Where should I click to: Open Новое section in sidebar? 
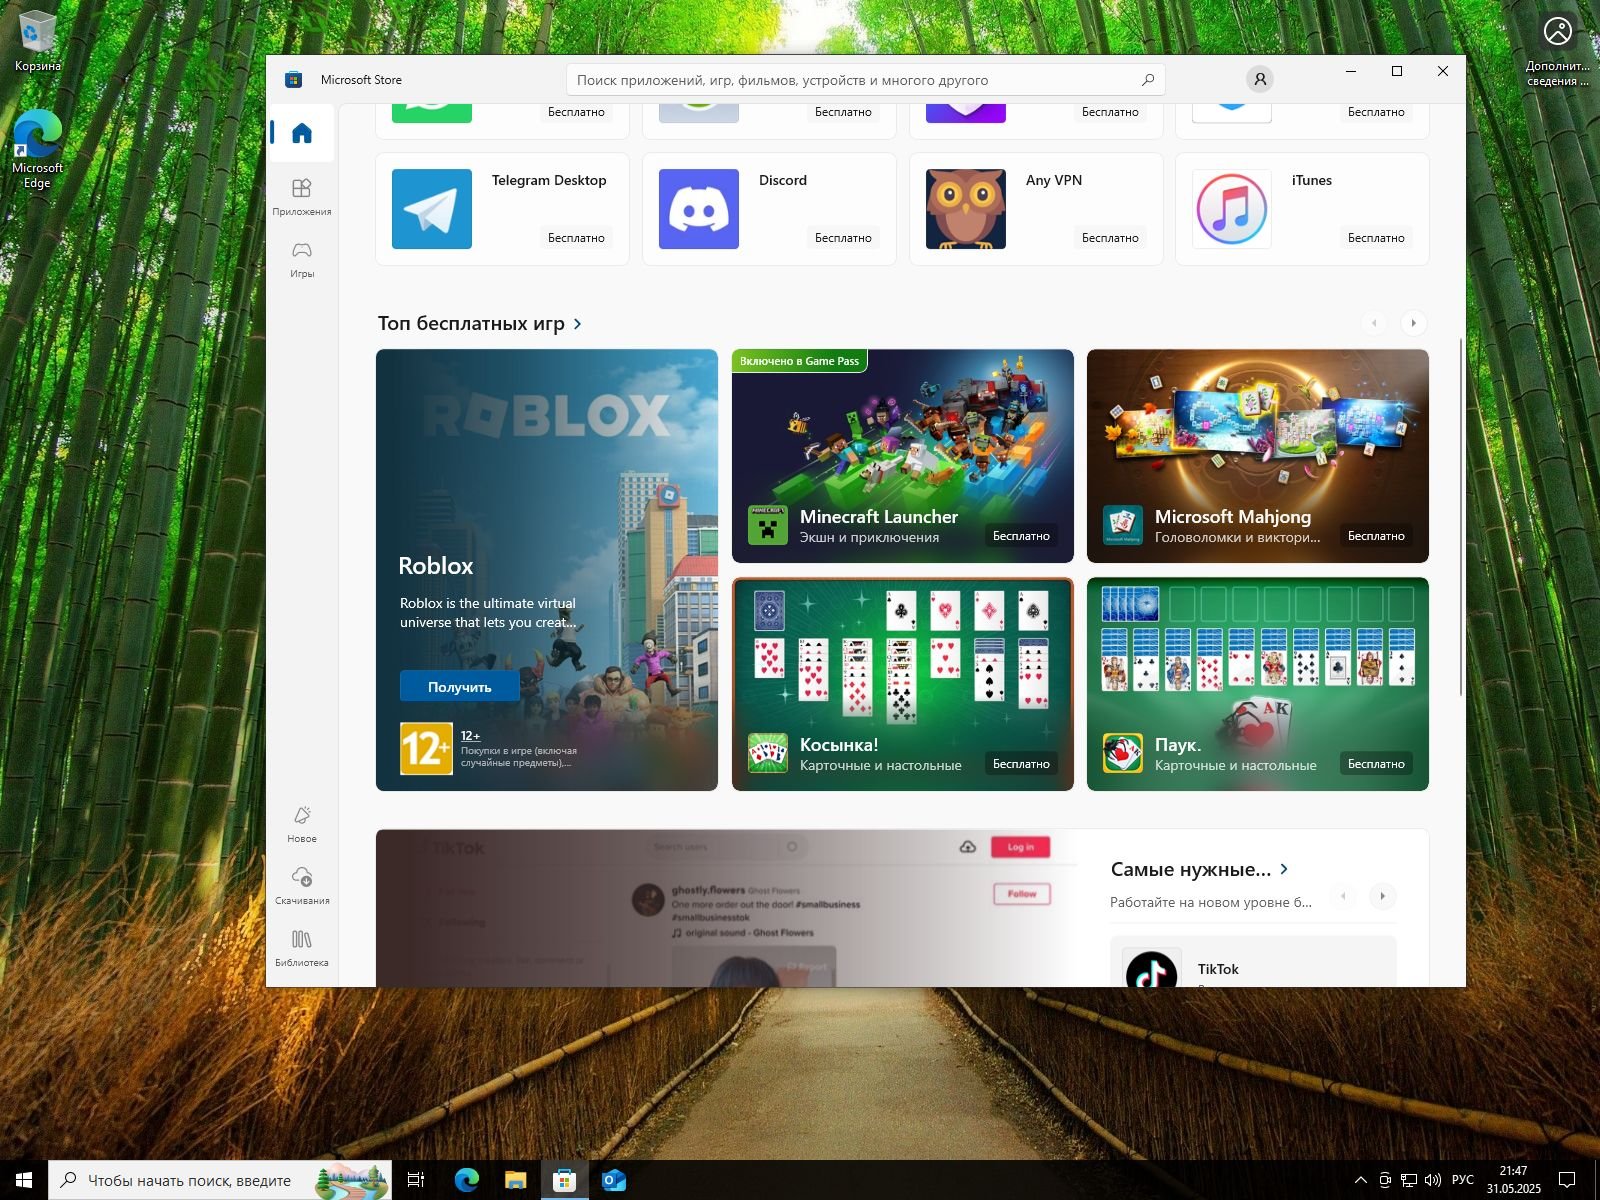pyautogui.click(x=302, y=824)
